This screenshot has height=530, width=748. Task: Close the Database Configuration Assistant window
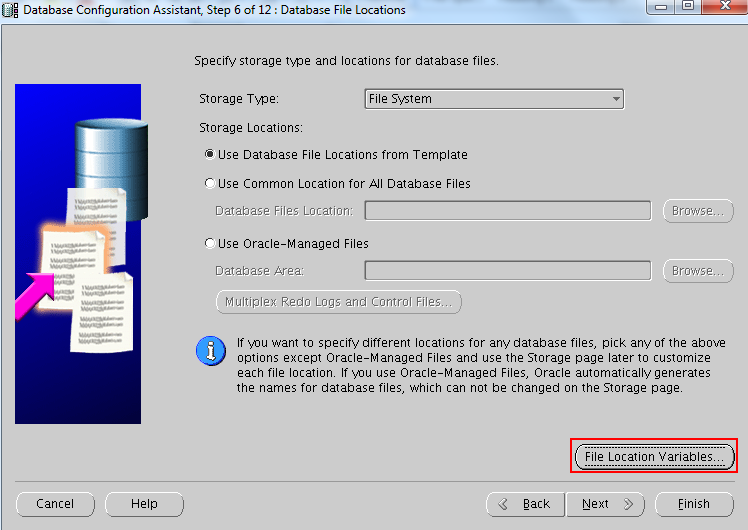[x=725, y=7]
